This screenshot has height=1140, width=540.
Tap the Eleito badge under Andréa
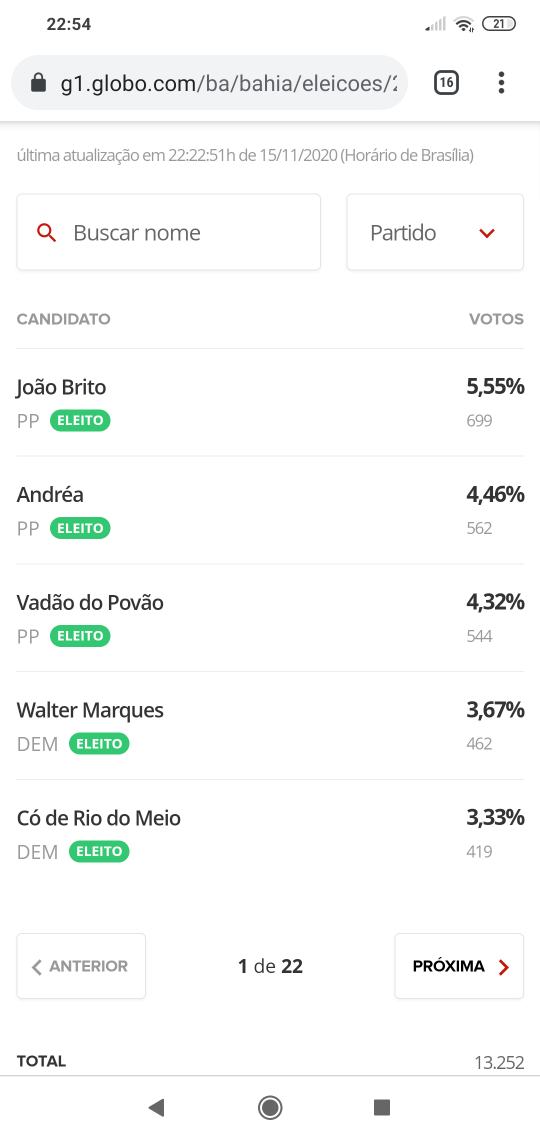[80, 529]
